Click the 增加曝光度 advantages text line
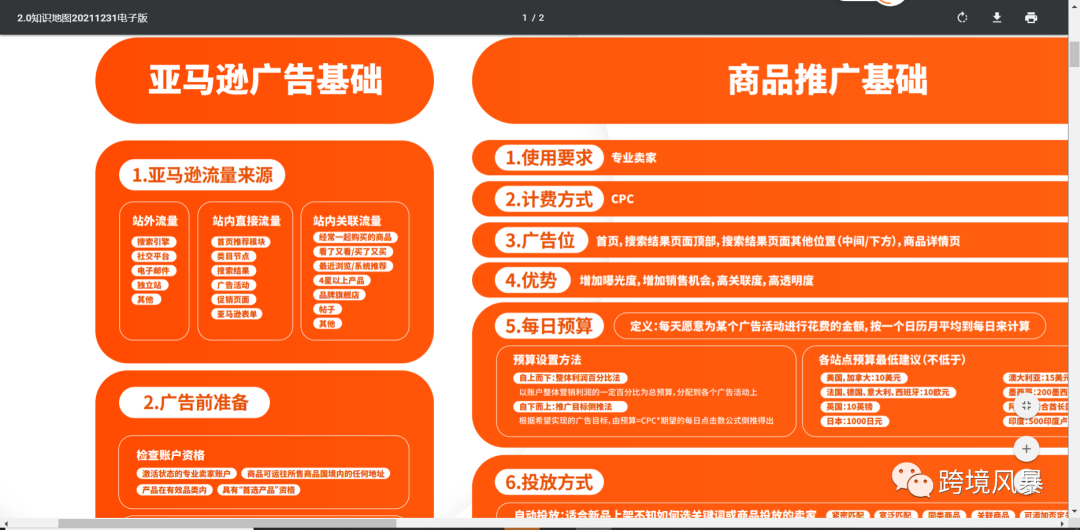 (x=697, y=281)
